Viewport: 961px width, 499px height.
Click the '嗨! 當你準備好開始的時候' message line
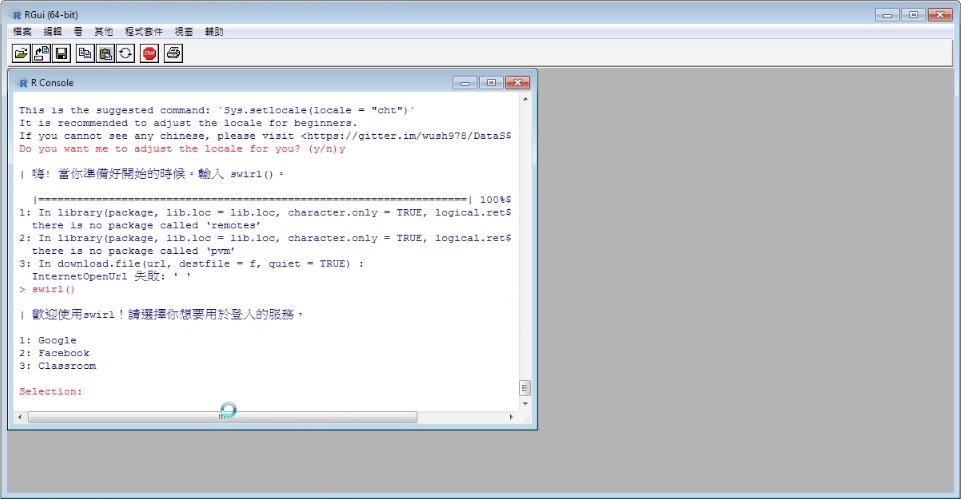152,174
